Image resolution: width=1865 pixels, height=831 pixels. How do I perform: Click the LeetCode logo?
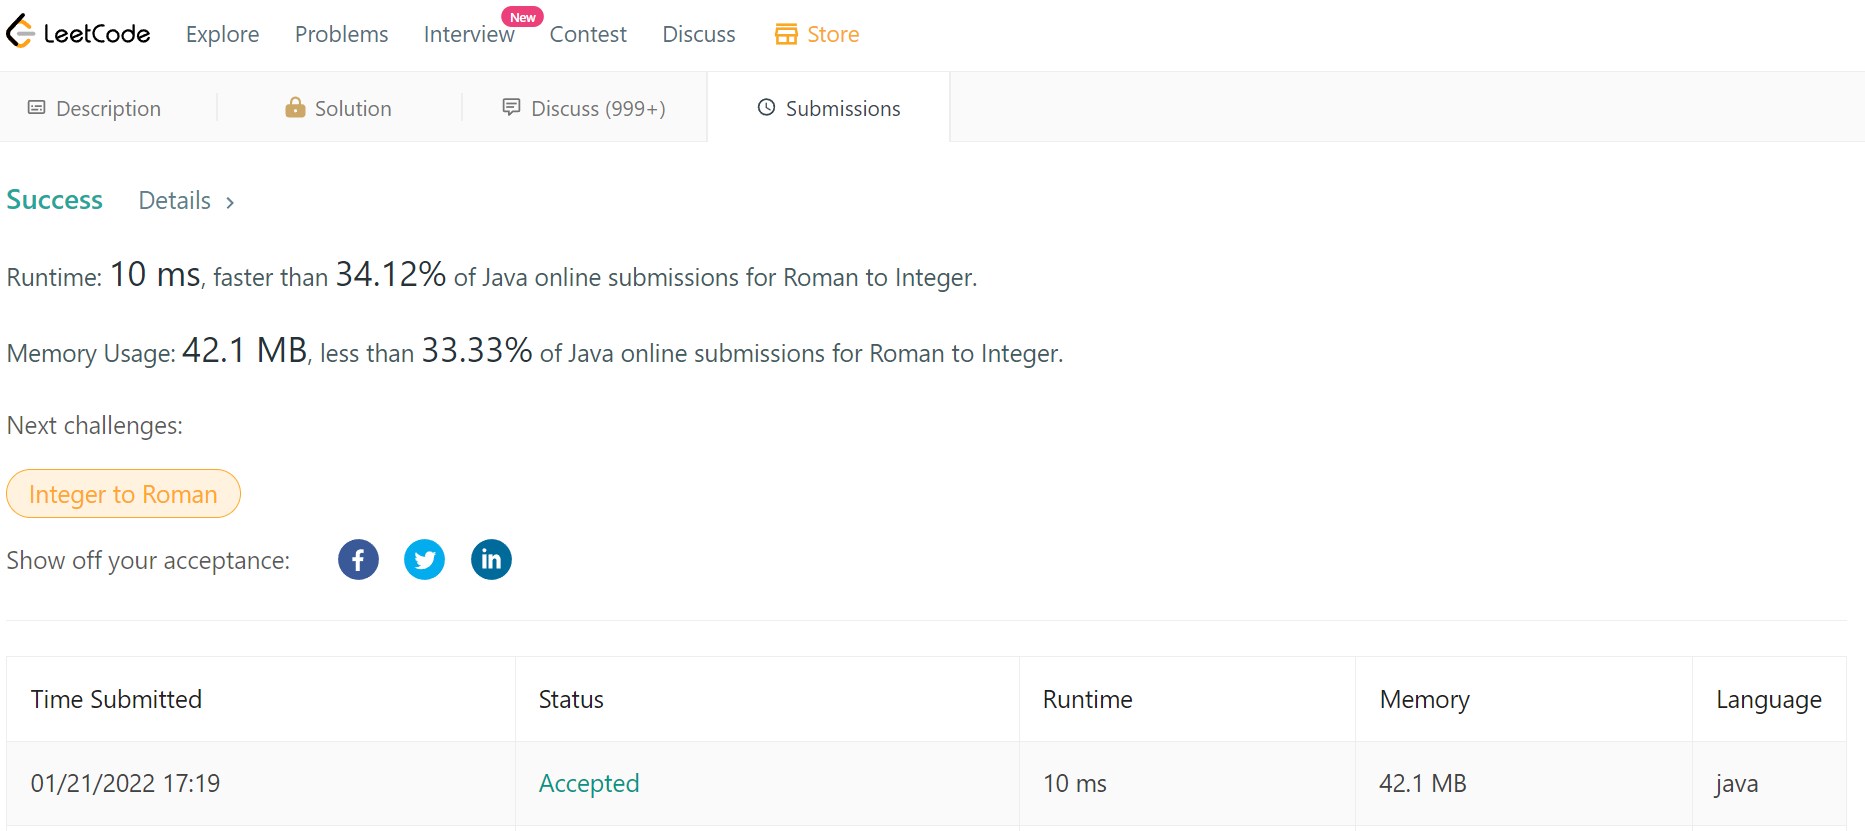point(78,33)
